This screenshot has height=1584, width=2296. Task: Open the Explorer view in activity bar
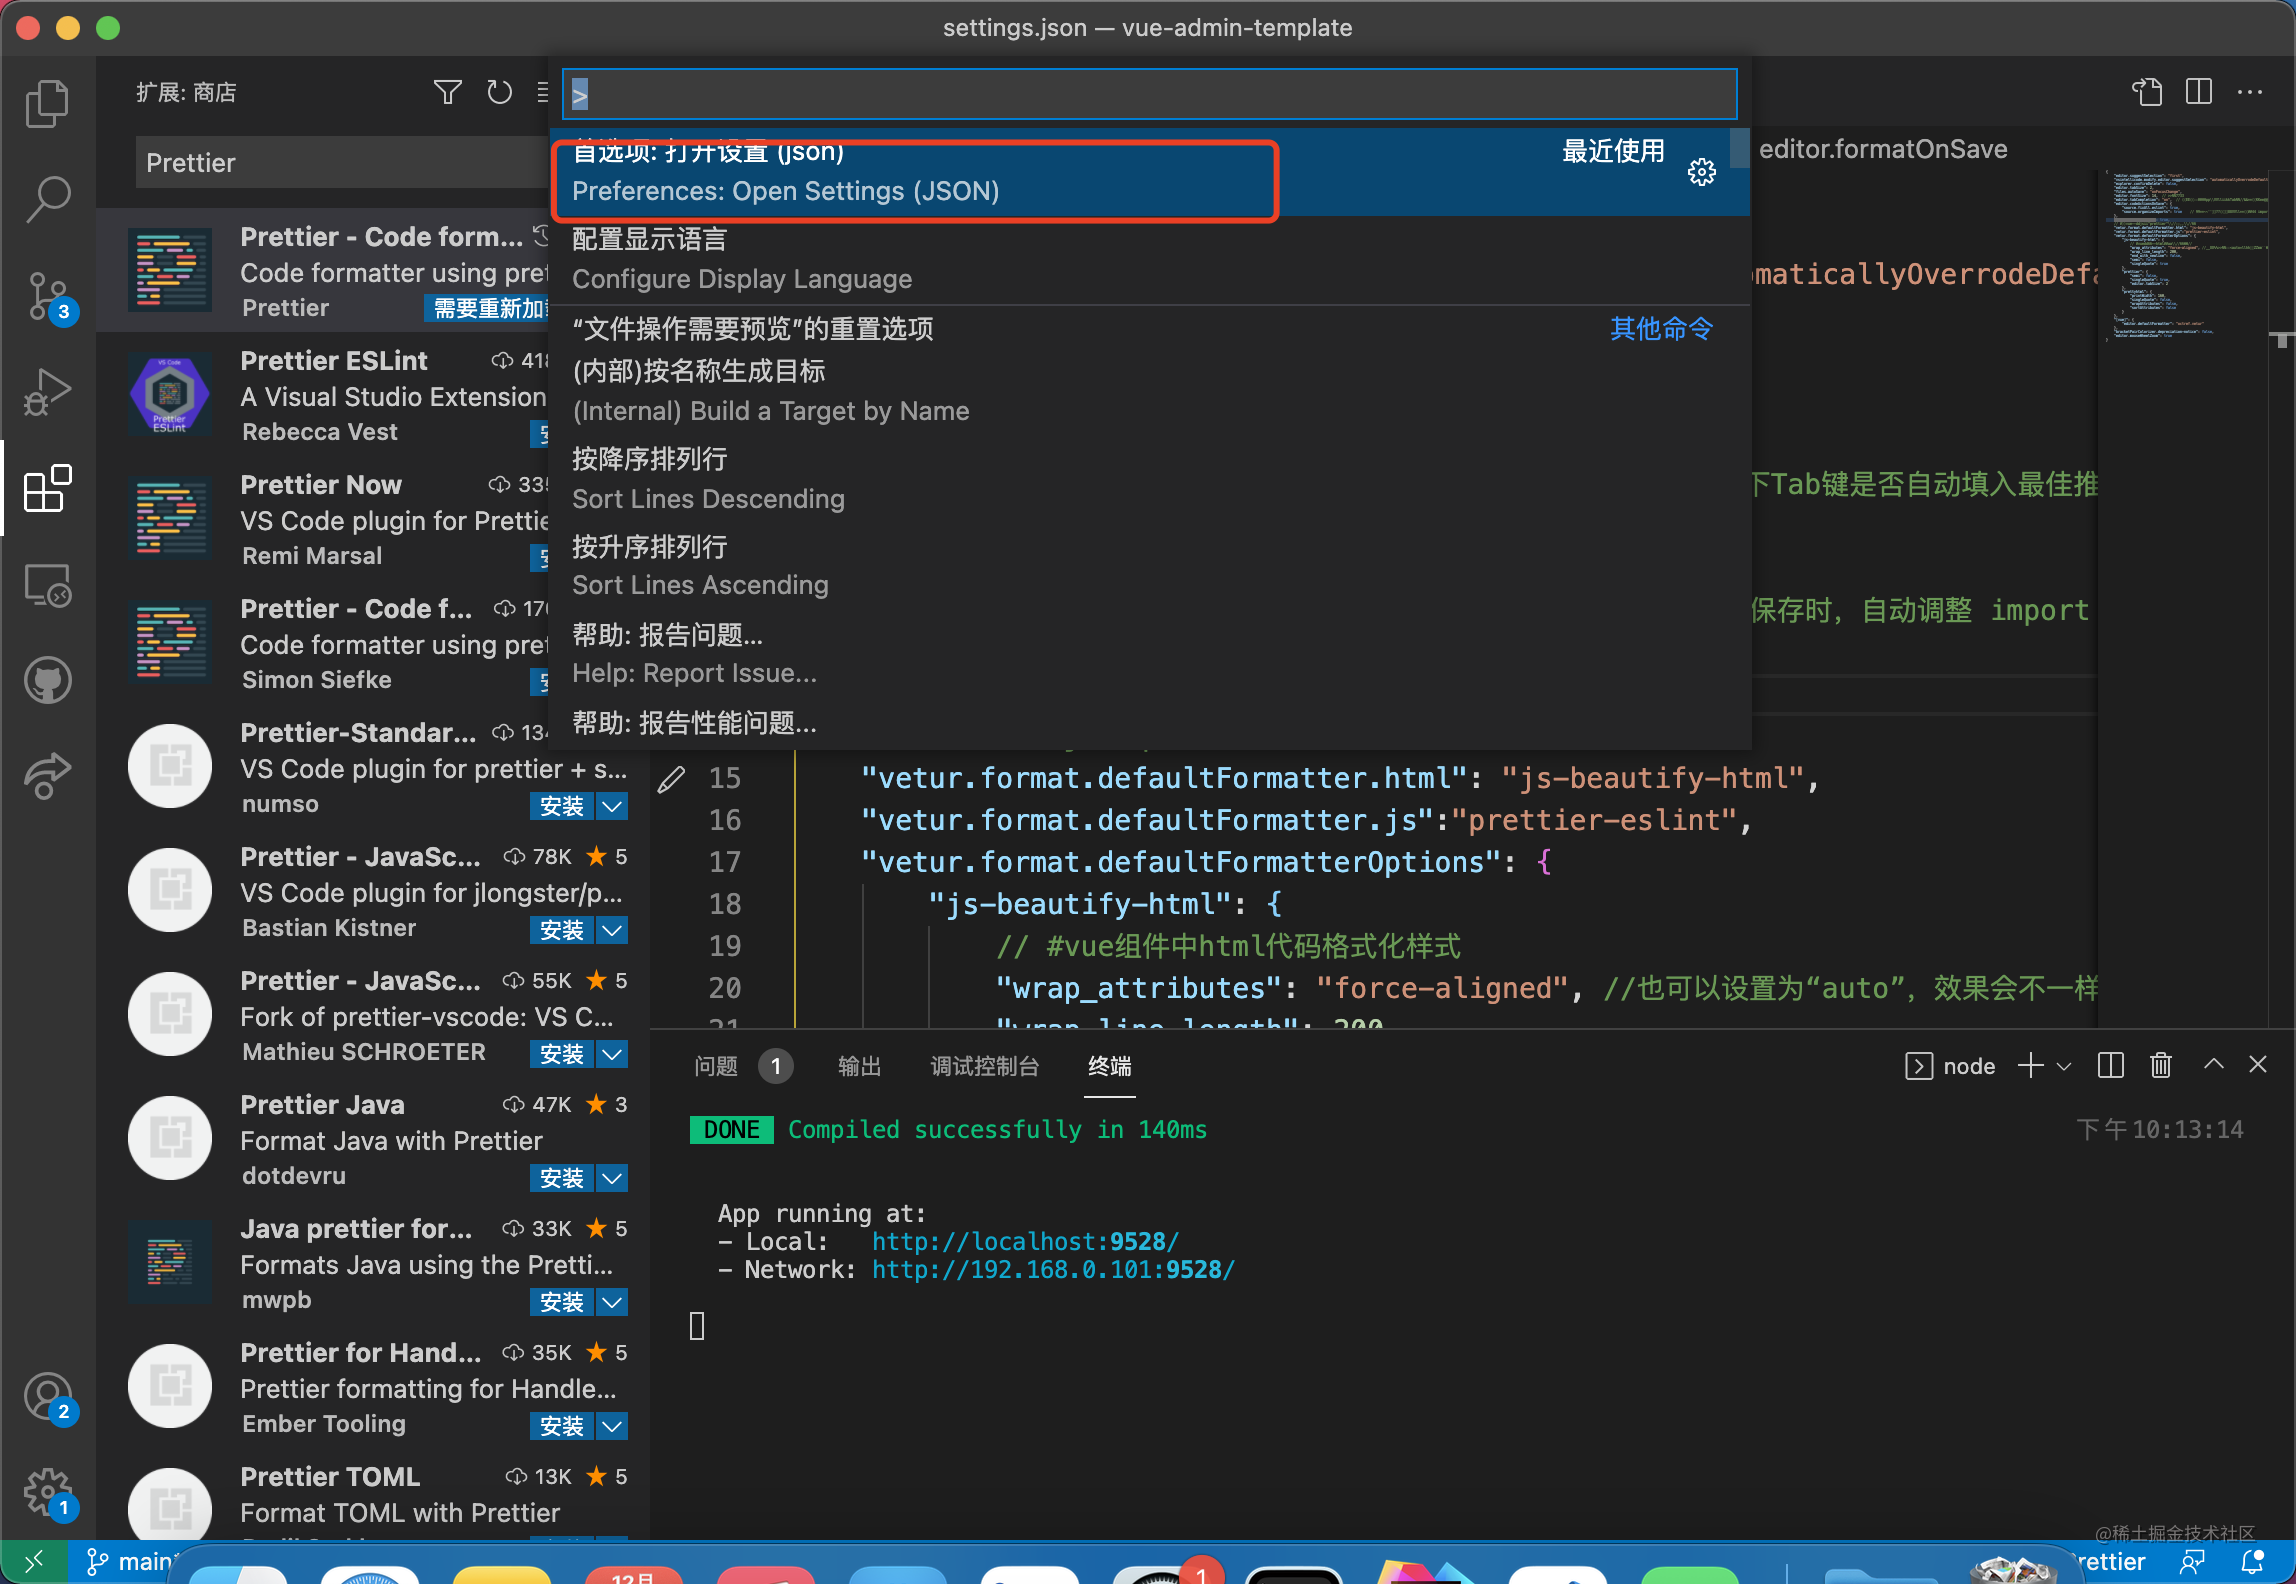click(47, 102)
